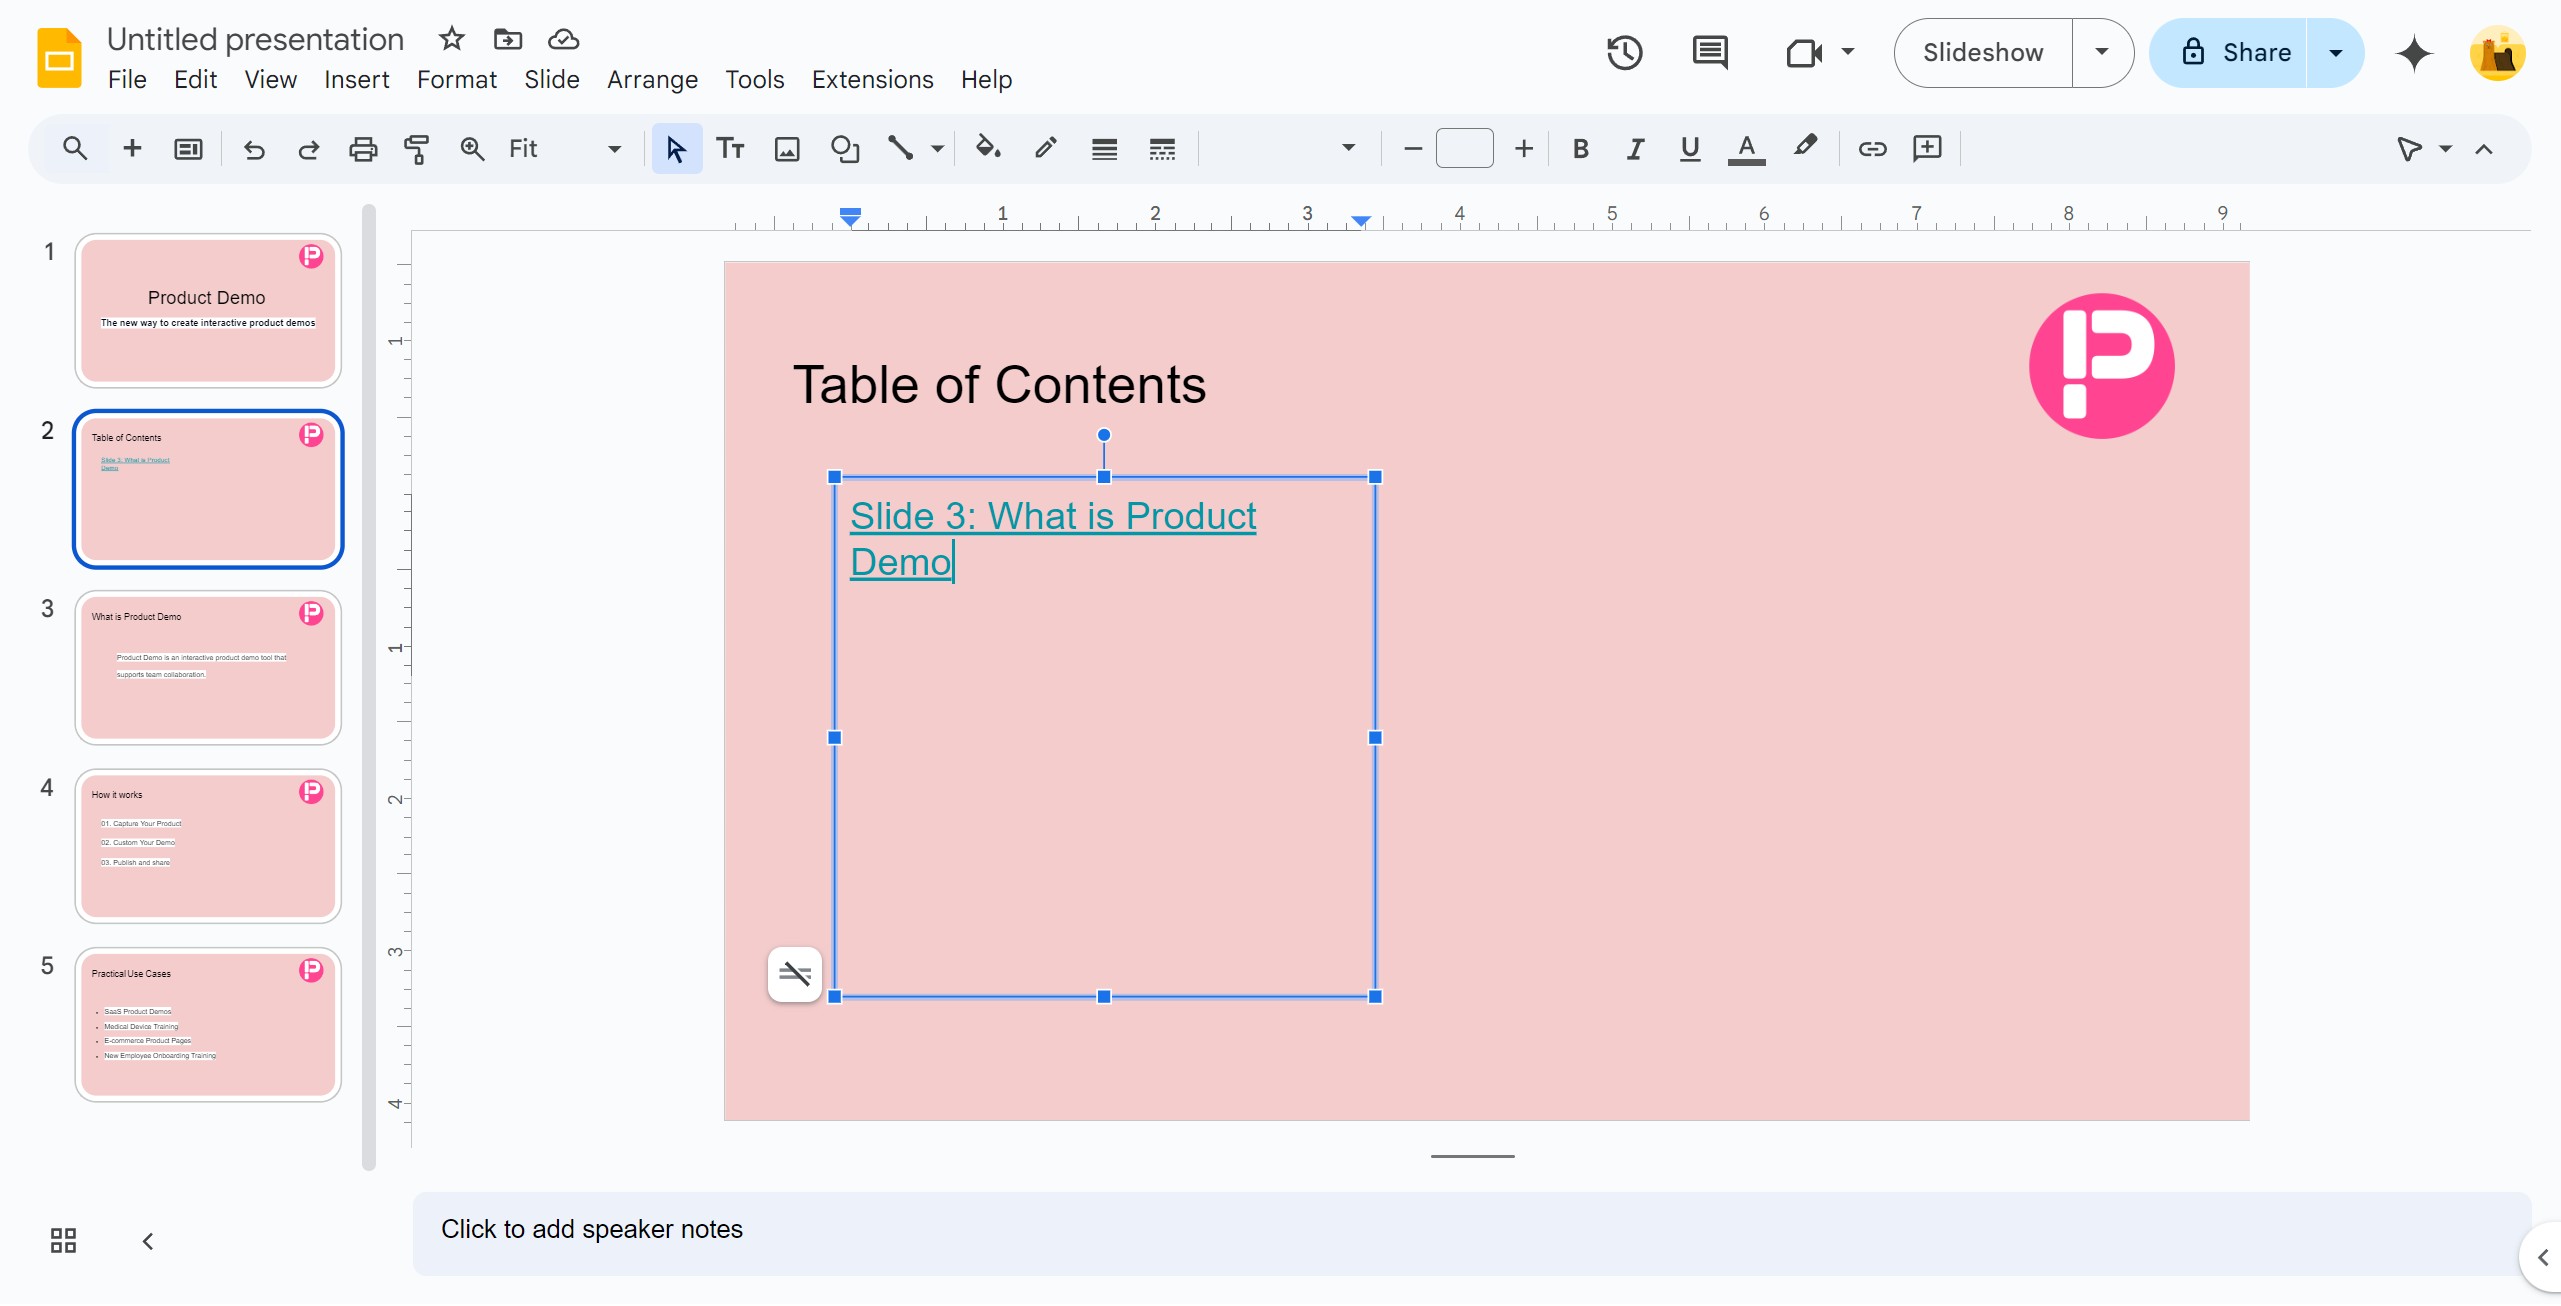
Task: Open the text color picker
Action: [1746, 149]
